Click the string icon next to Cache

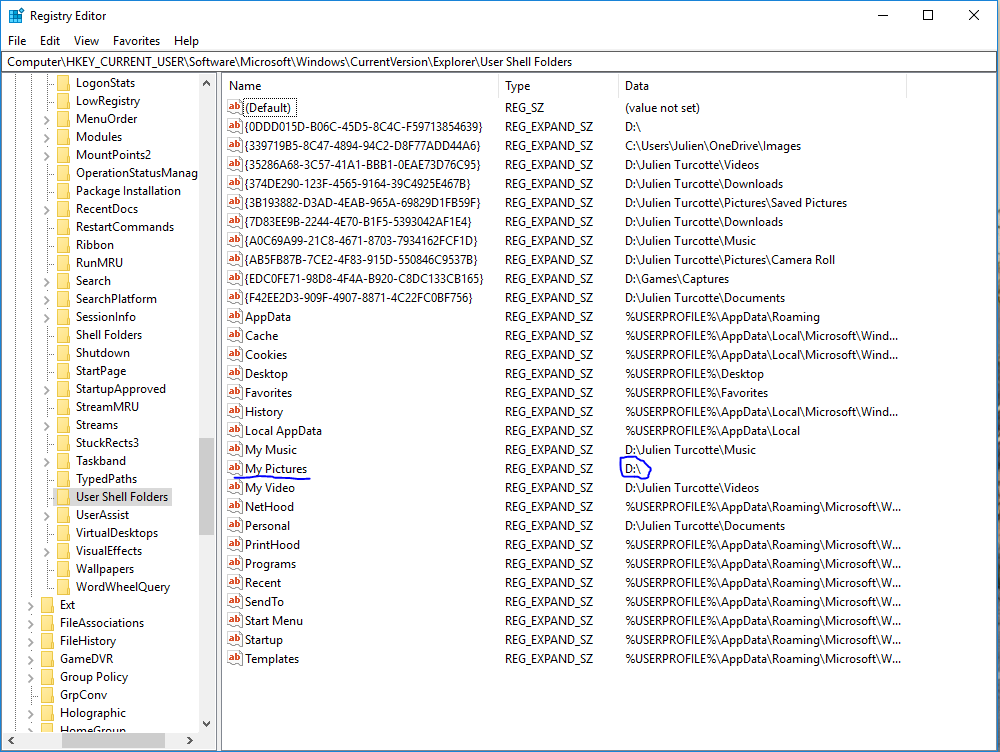[x=235, y=335]
